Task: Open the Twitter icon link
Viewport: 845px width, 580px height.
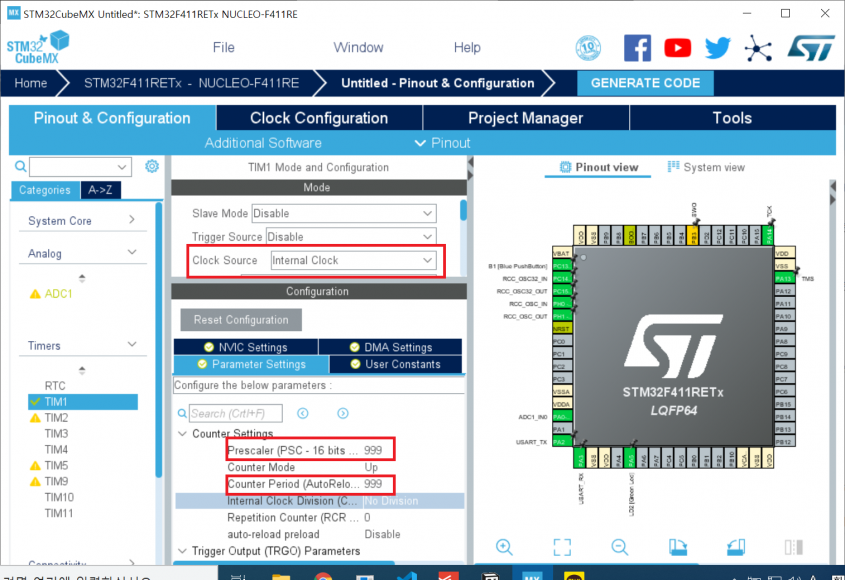Action: 718,48
